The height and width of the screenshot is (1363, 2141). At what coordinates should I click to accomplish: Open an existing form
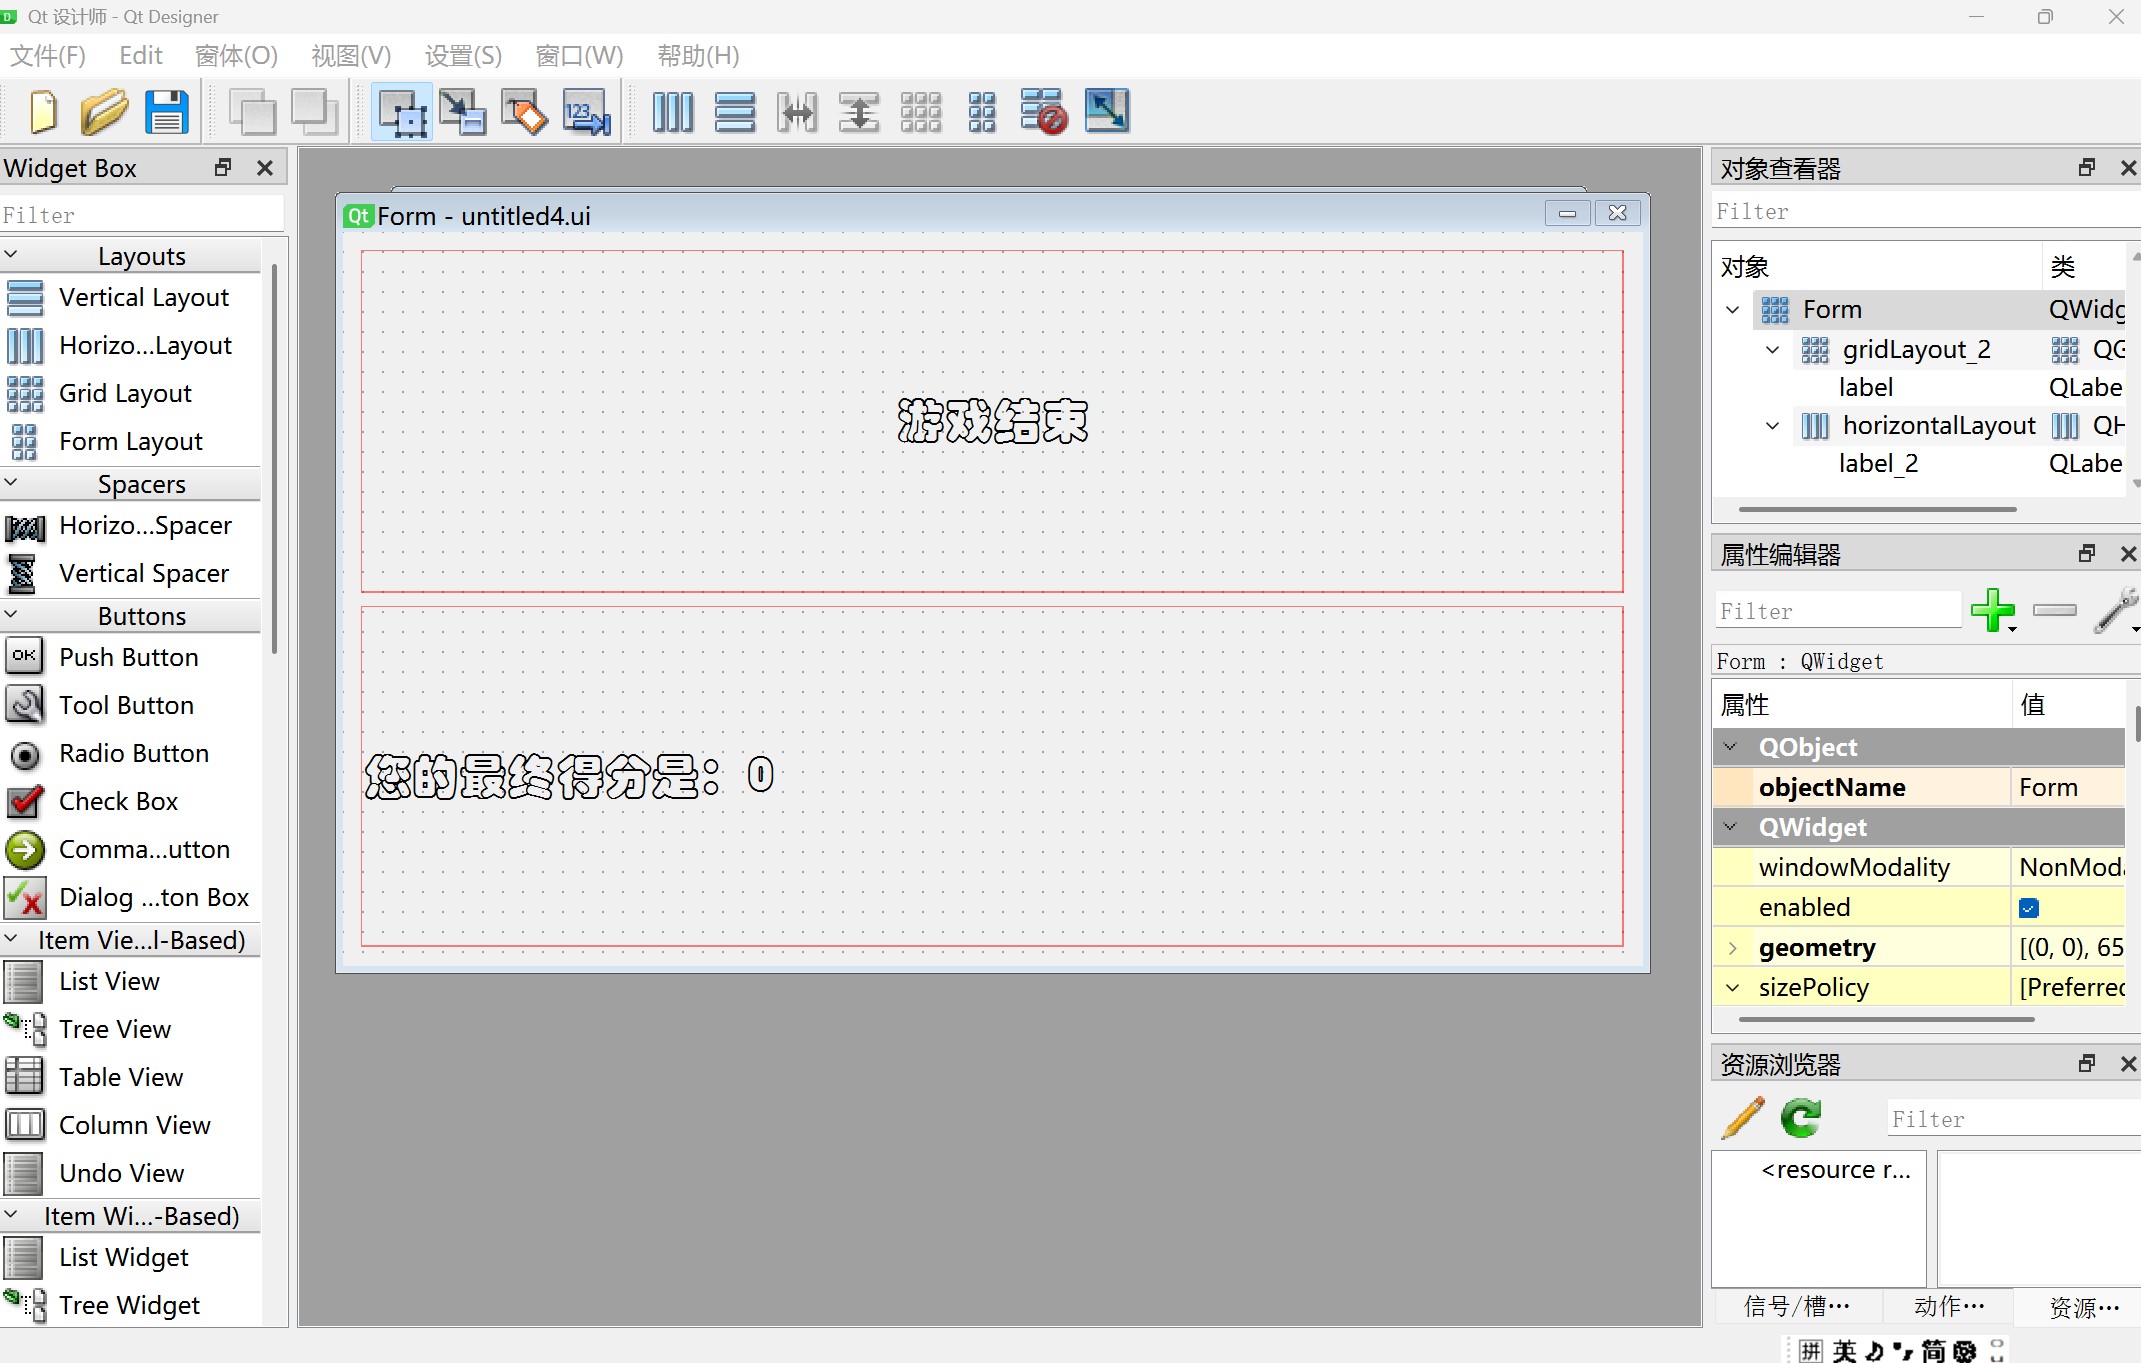103,112
